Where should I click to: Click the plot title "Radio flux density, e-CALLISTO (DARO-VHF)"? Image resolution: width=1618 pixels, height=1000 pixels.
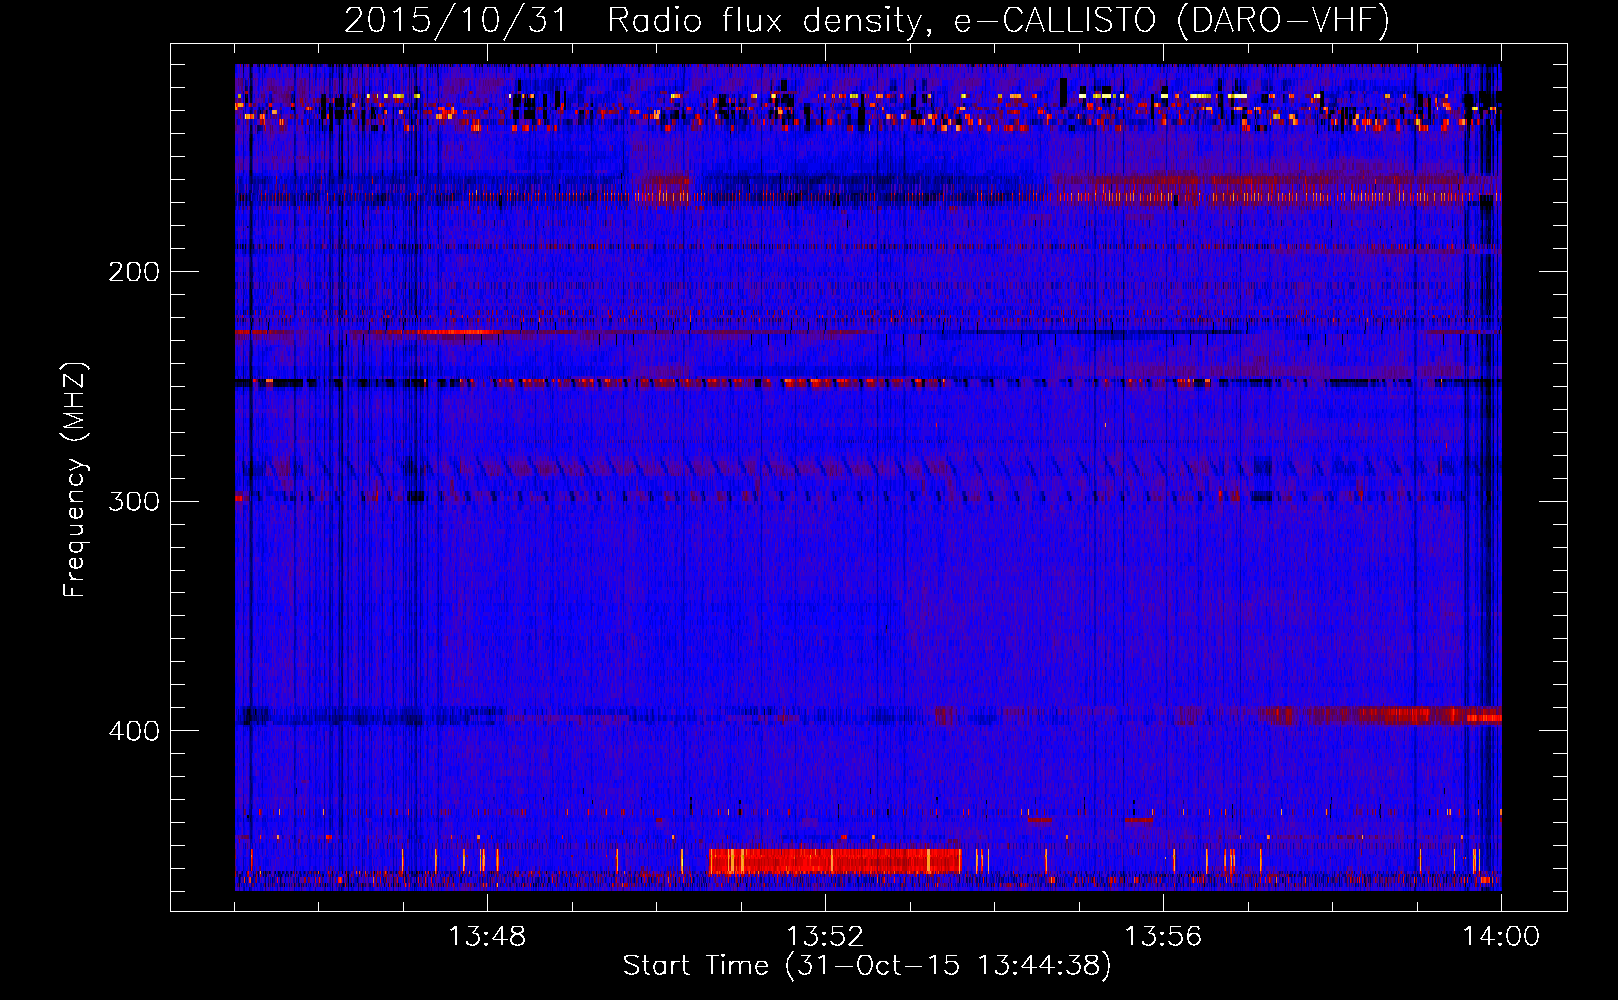(x=998, y=20)
